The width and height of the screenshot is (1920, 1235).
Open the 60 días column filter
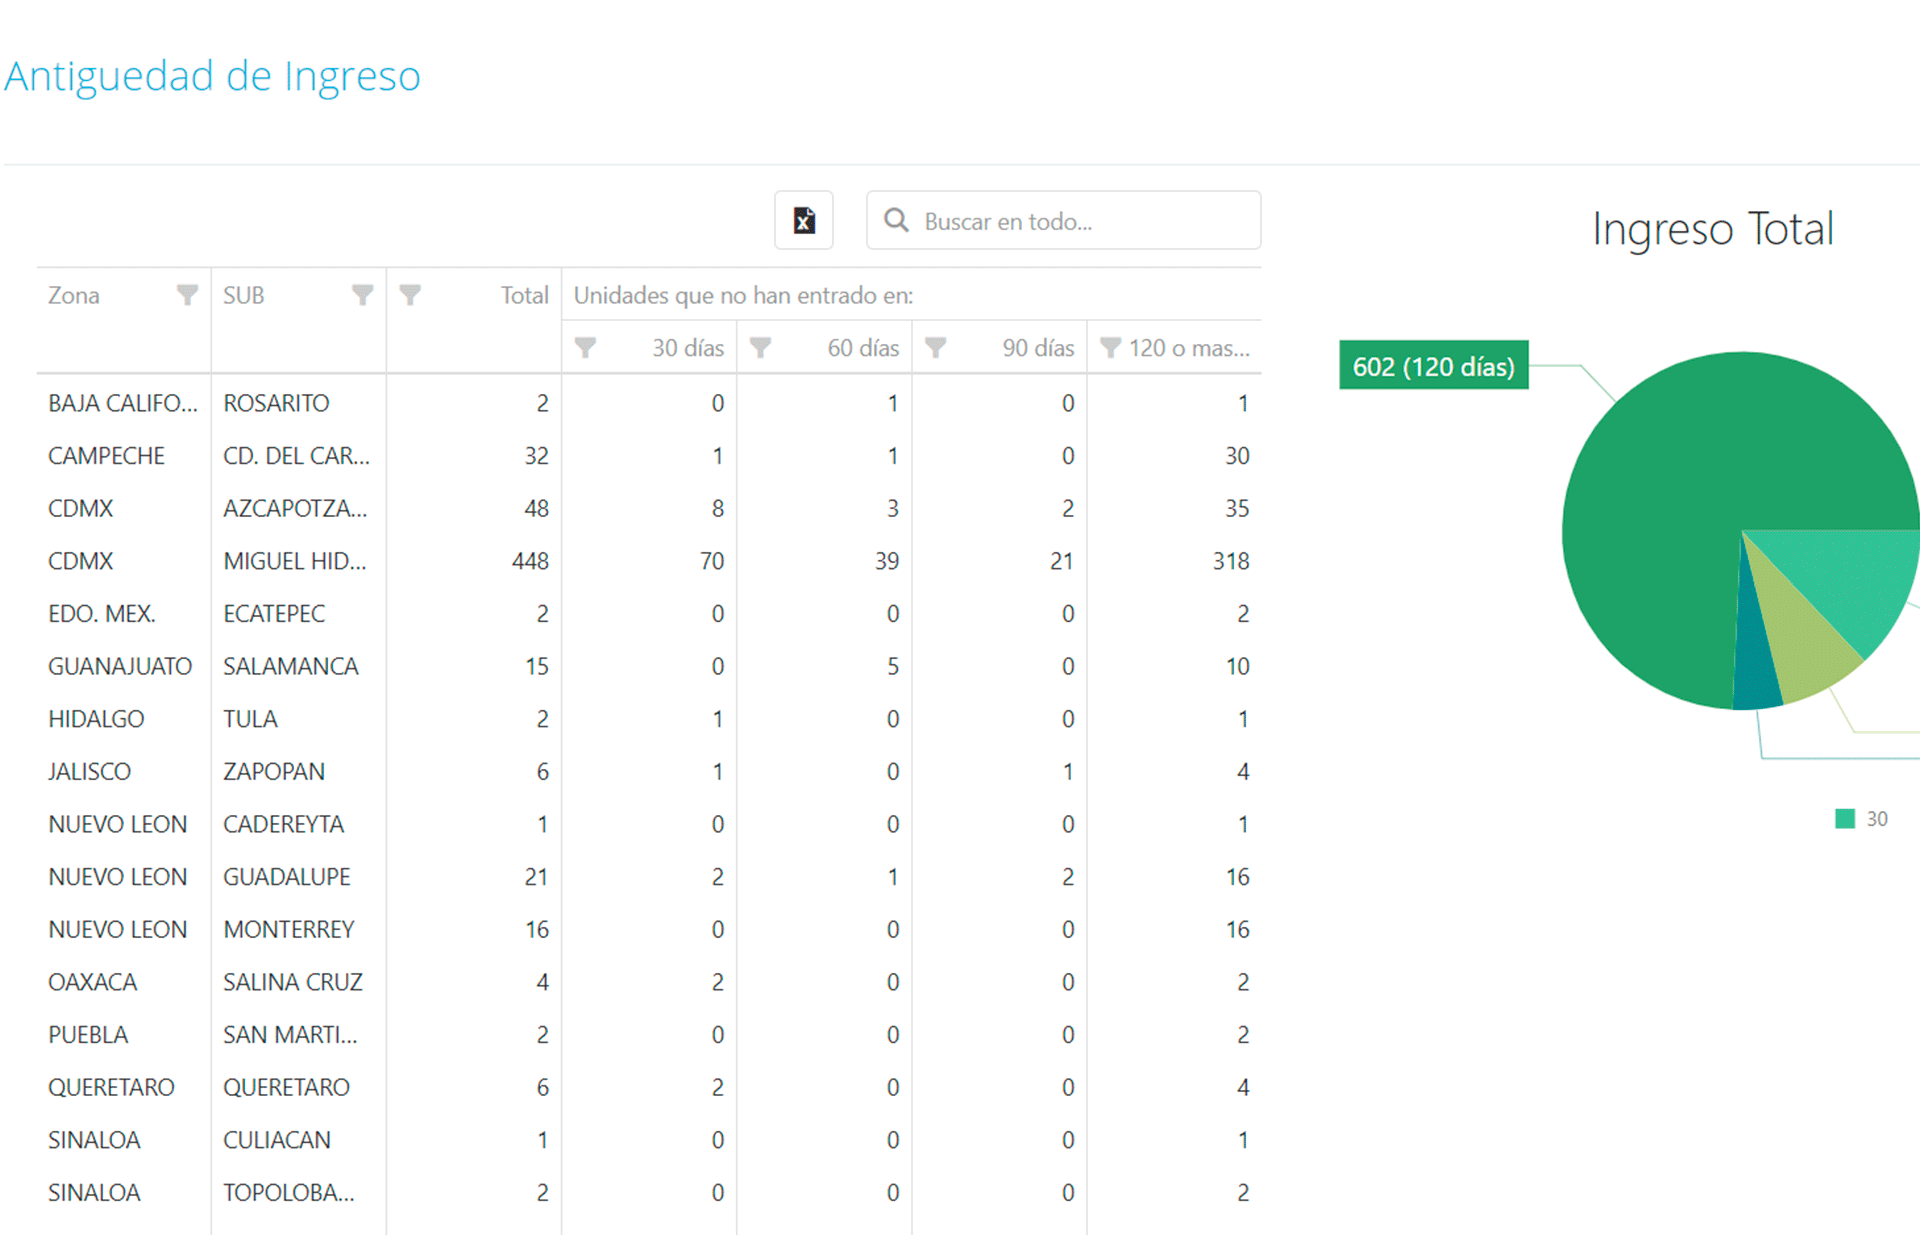point(760,348)
